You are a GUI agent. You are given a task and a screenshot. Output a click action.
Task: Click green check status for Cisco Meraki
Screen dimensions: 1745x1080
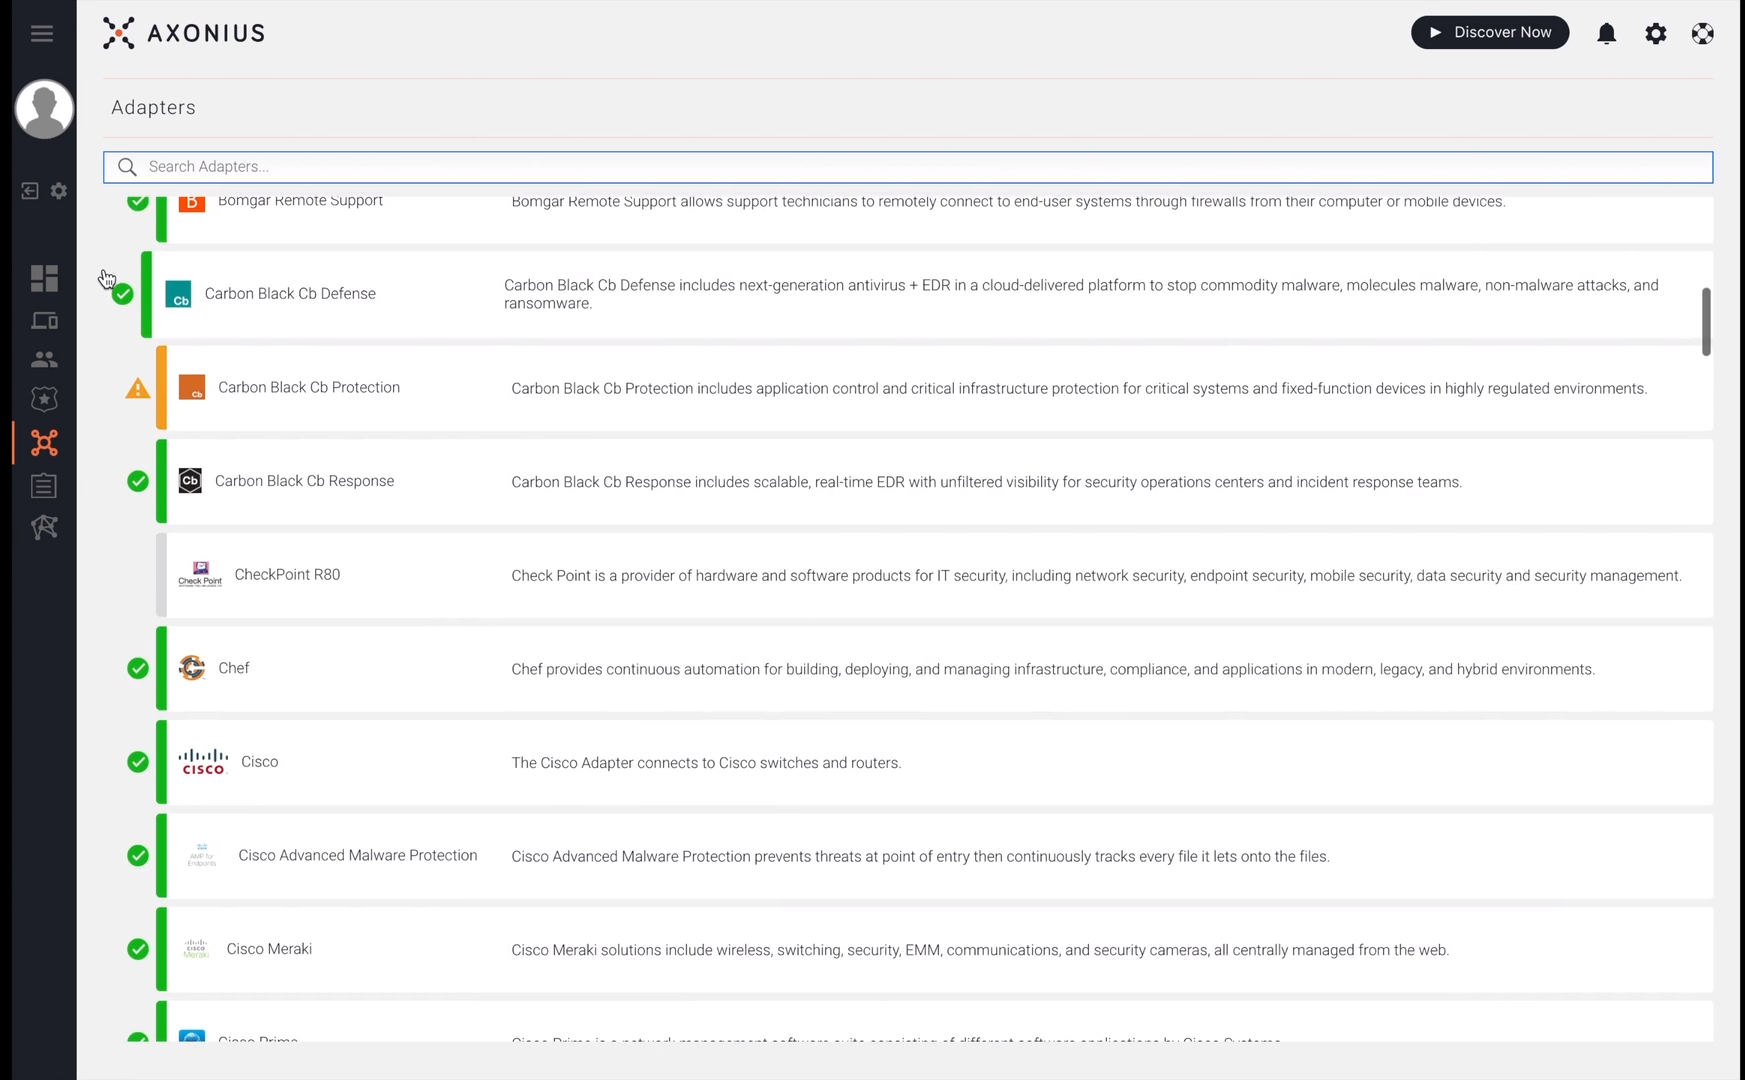coord(138,949)
